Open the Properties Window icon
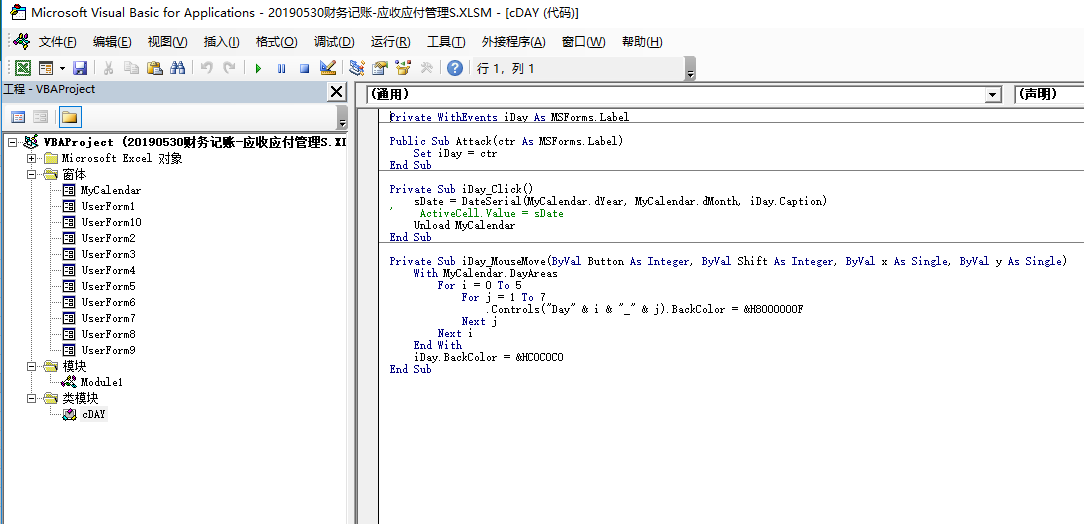Screen dimensions: 1084x524 click(x=380, y=68)
